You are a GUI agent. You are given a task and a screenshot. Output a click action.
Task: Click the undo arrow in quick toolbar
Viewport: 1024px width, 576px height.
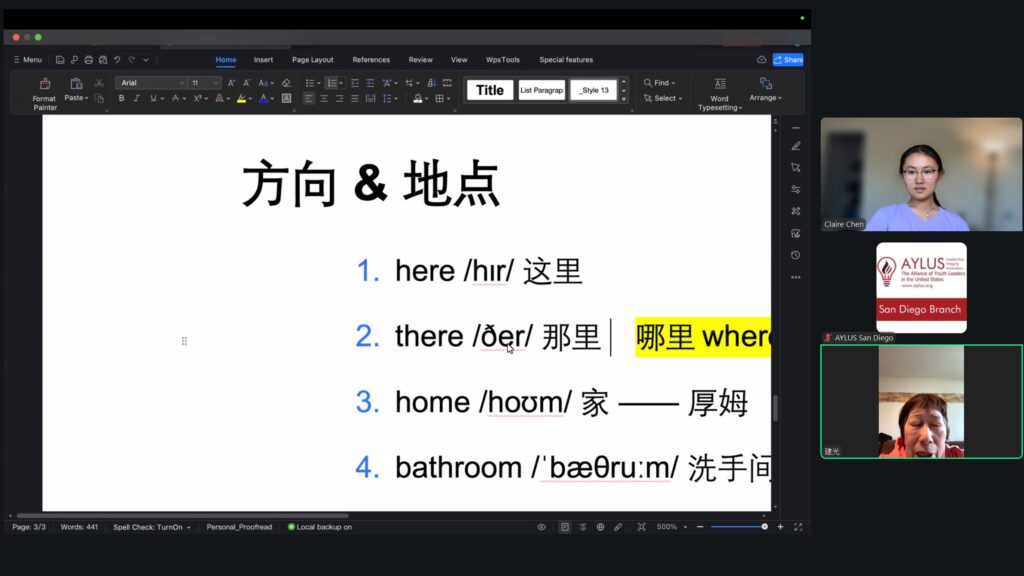[x=117, y=60]
